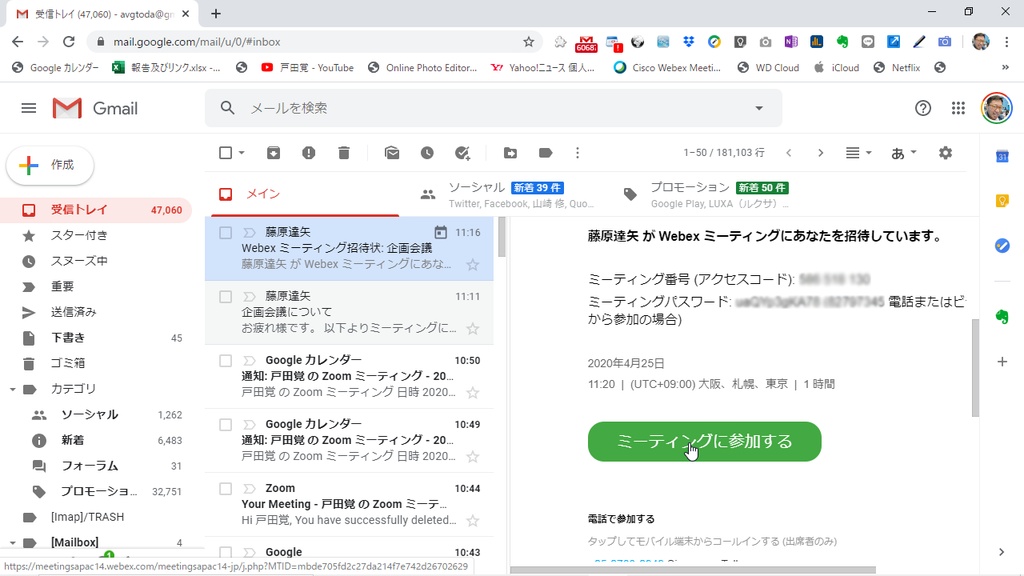The height and width of the screenshot is (576, 1024).
Task: Show search options dropdown in search bar
Action: click(x=759, y=108)
